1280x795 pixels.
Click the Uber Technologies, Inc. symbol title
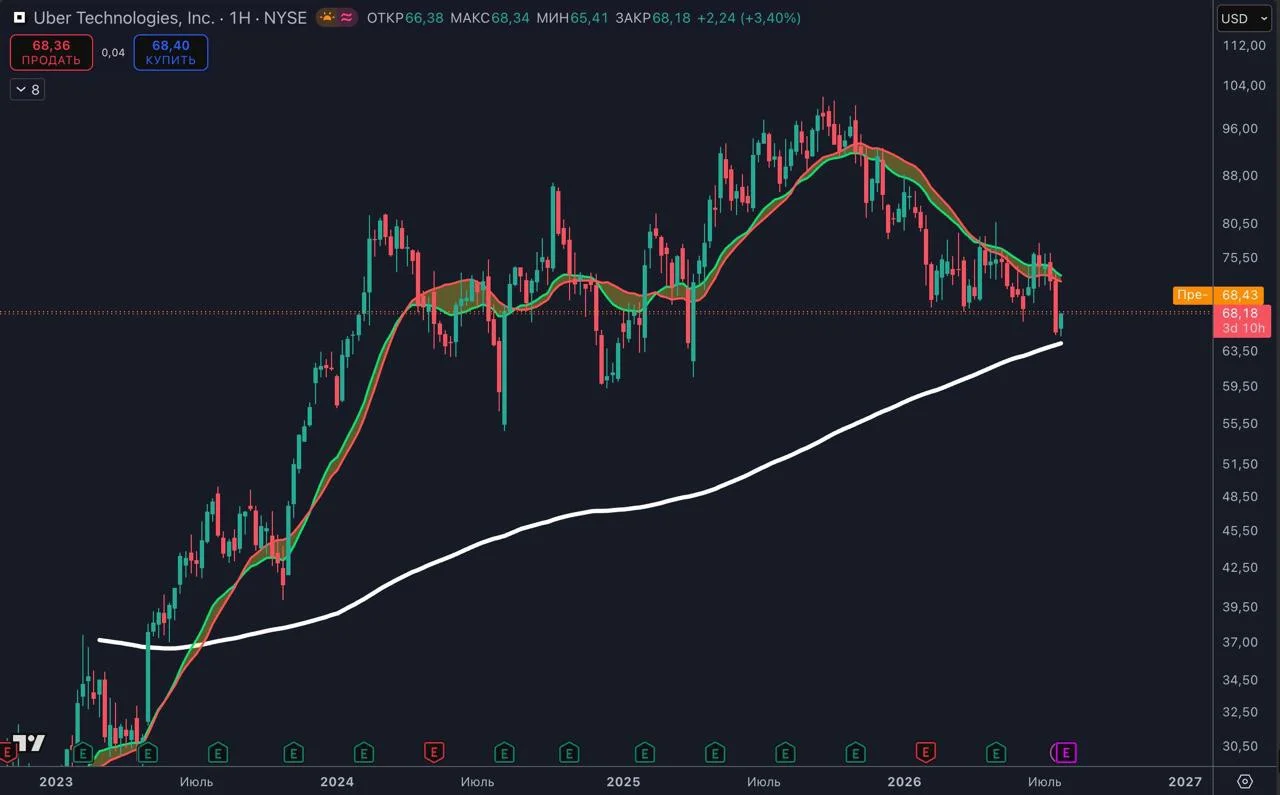pos(123,18)
